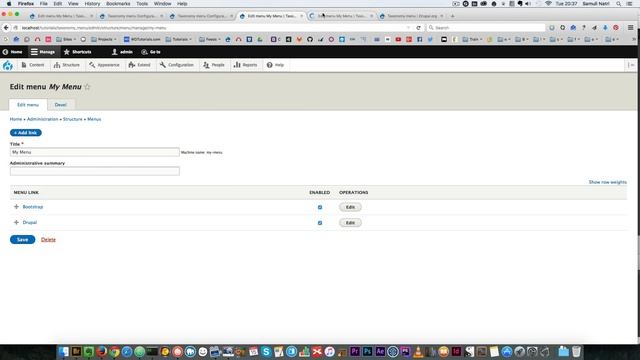Grab the drag handle beside Drupal

pos(16,222)
